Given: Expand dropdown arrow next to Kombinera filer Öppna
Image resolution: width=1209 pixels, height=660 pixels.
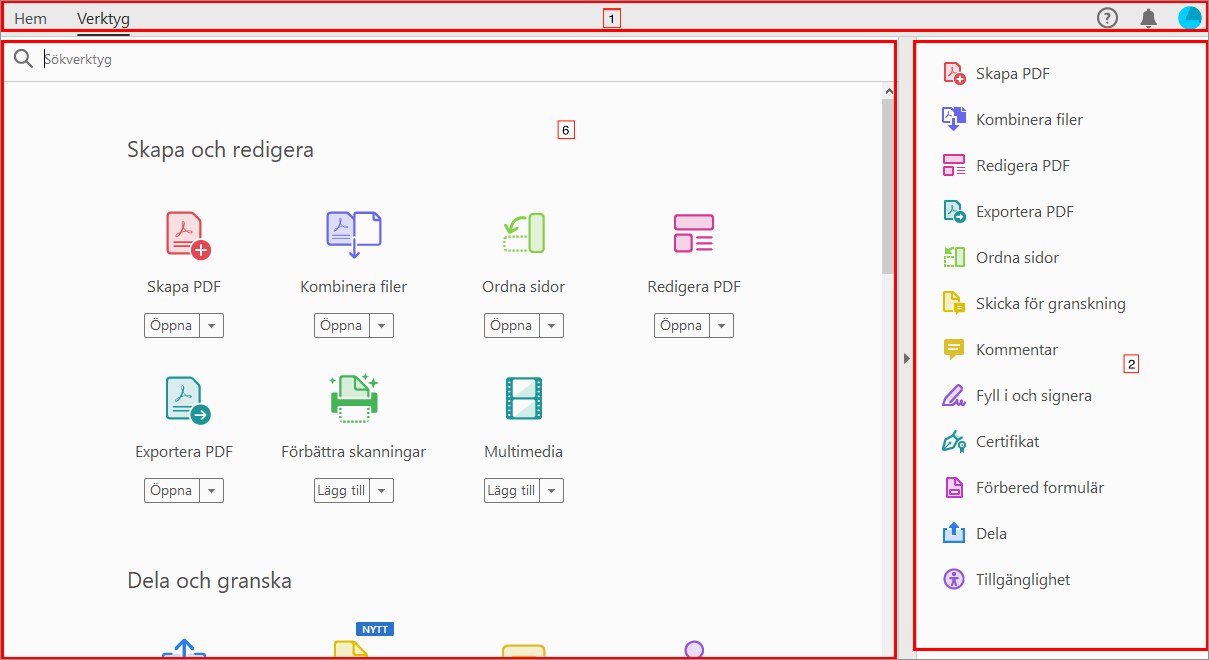Looking at the screenshot, I should pos(381,326).
